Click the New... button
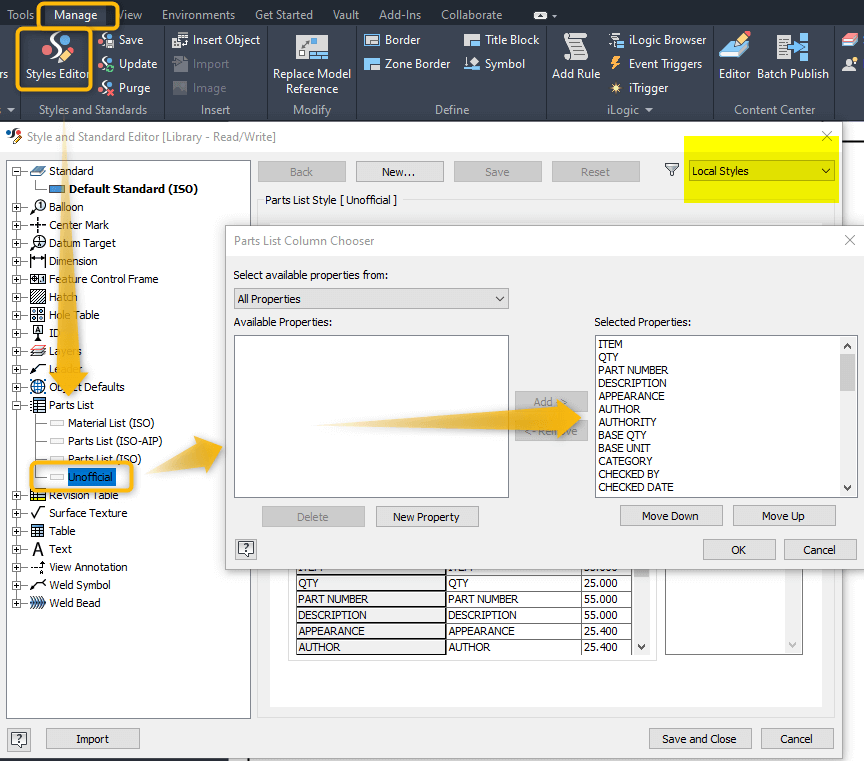 pyautogui.click(x=399, y=172)
